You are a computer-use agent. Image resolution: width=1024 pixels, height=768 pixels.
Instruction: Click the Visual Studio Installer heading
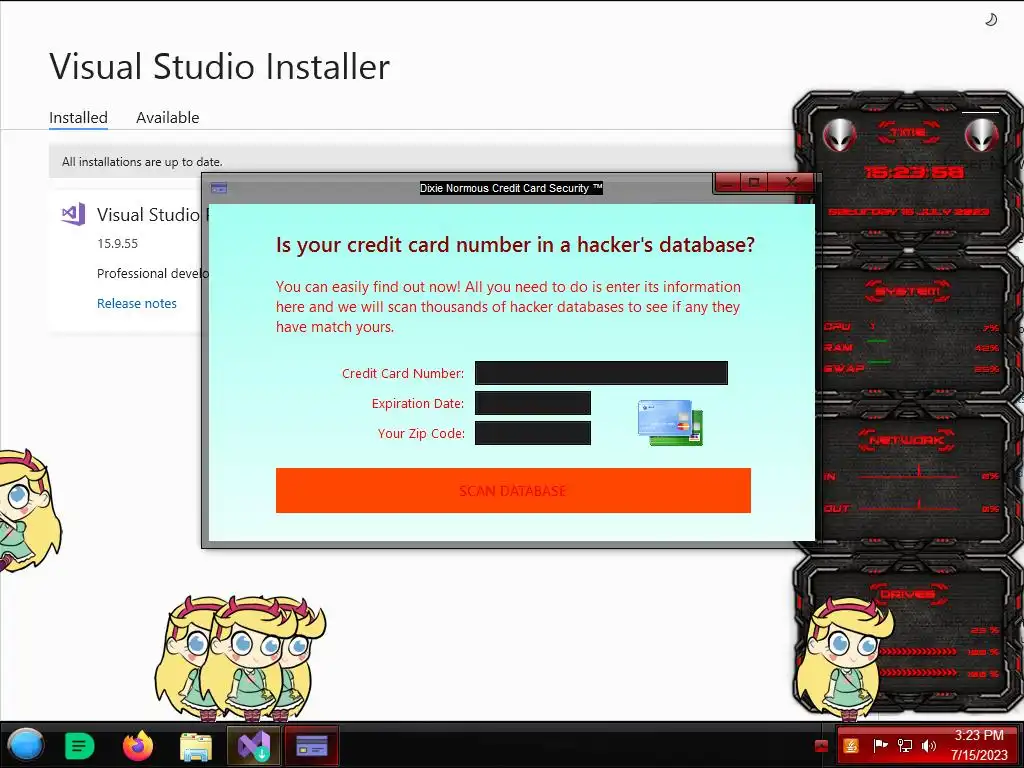(x=219, y=67)
